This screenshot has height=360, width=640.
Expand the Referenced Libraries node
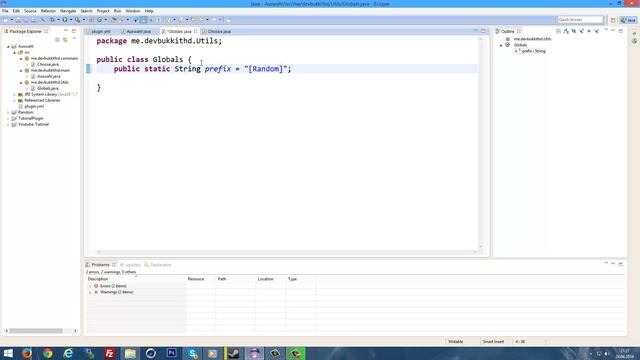coord(15,100)
